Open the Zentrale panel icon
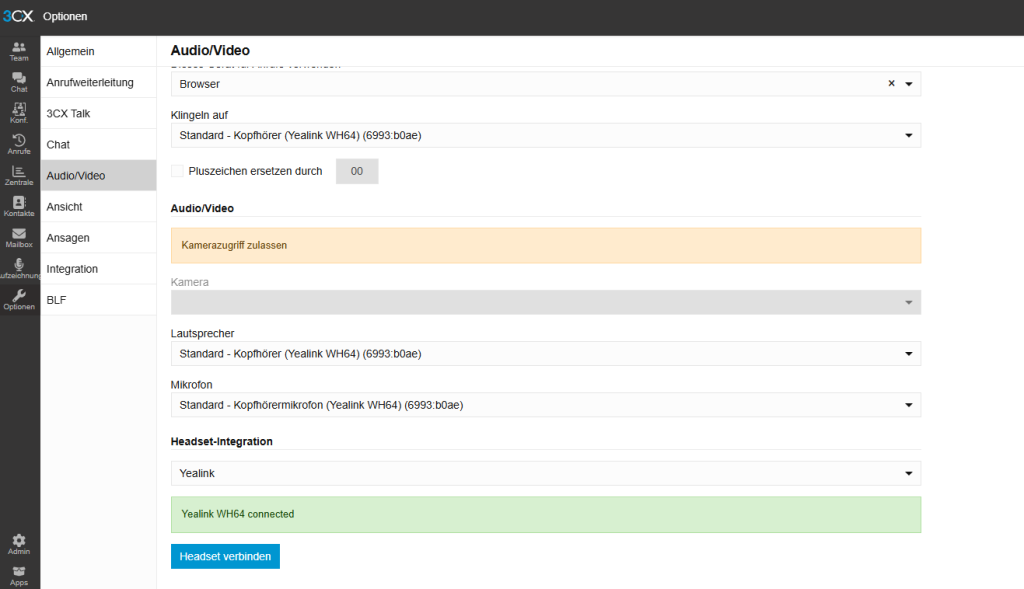The image size is (1024, 589). click(x=19, y=175)
